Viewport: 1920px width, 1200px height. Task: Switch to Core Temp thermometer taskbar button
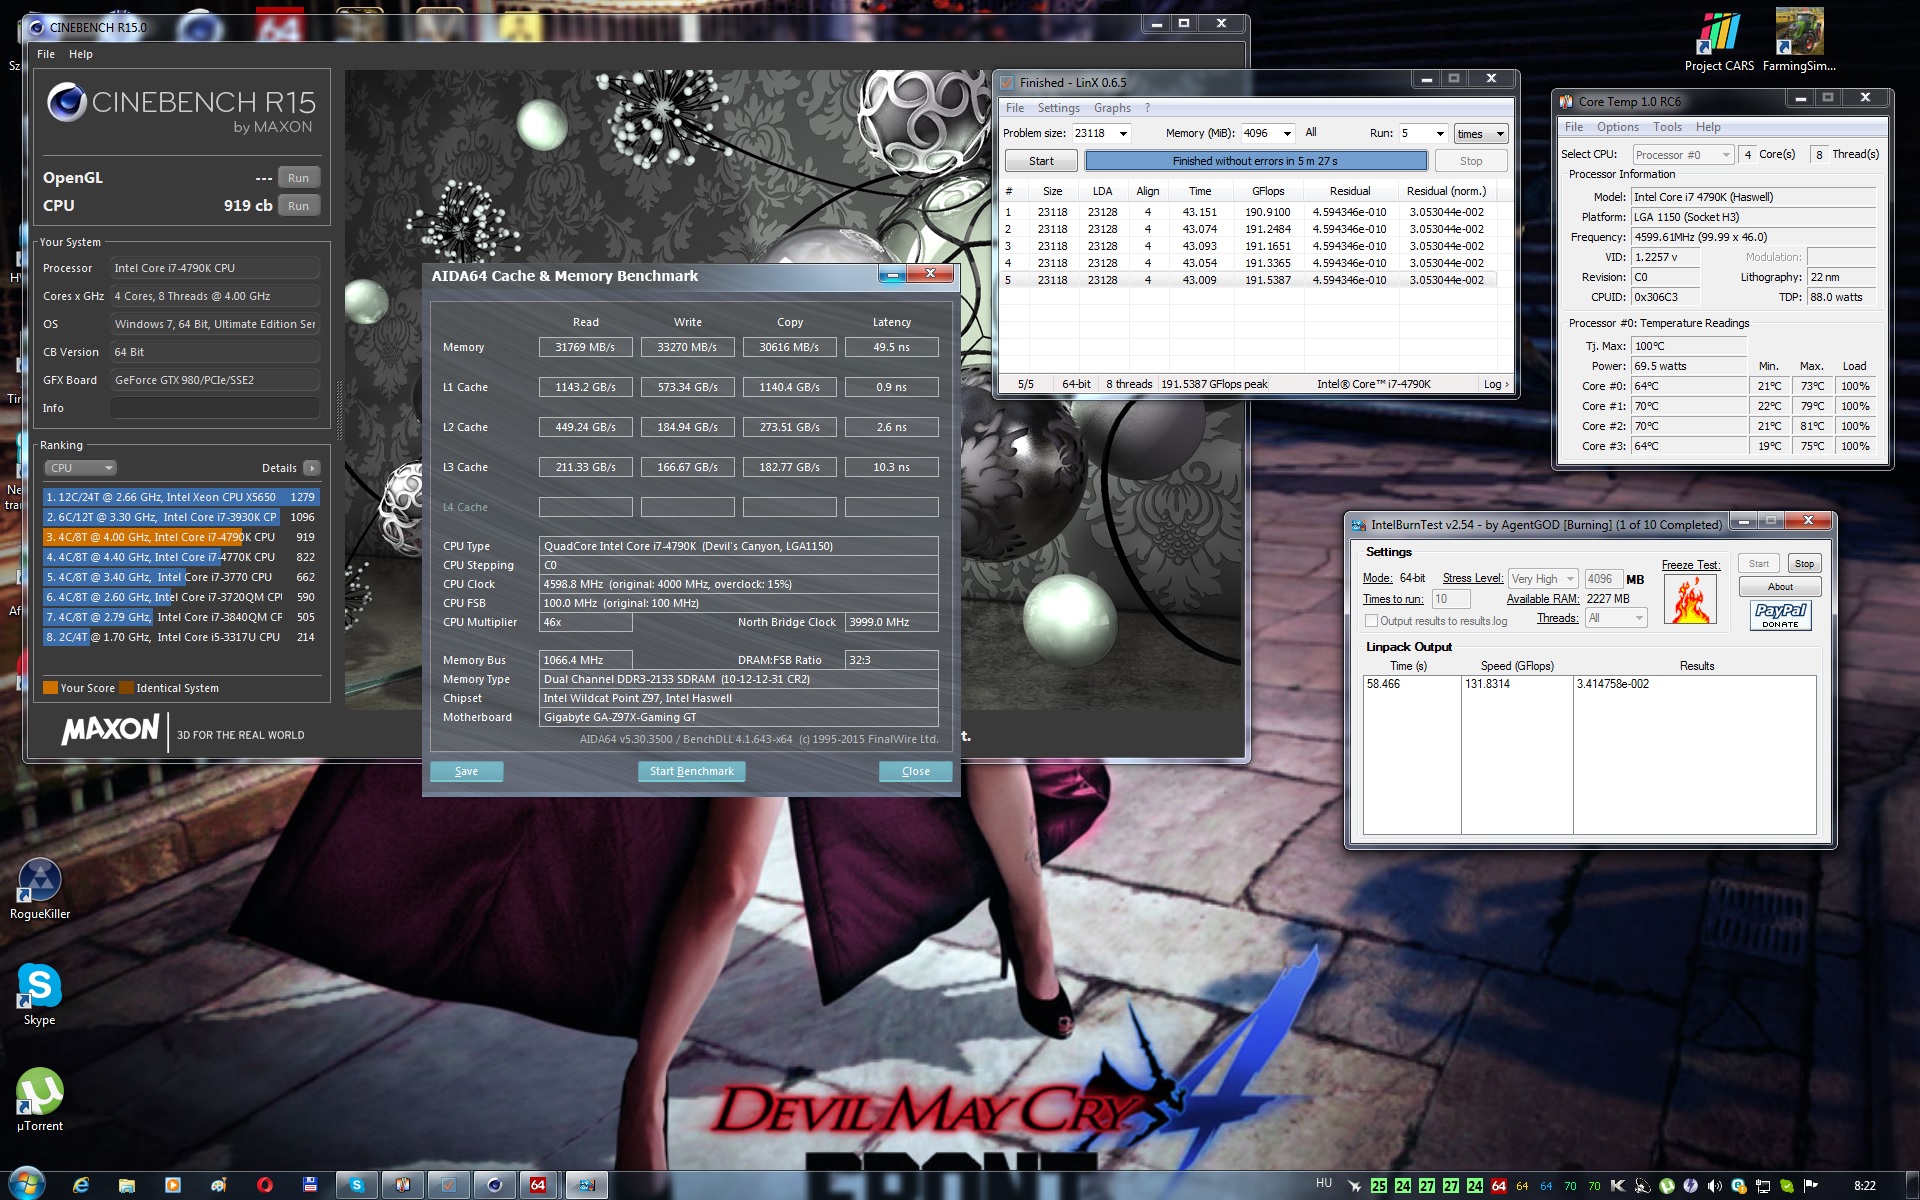(403, 1185)
